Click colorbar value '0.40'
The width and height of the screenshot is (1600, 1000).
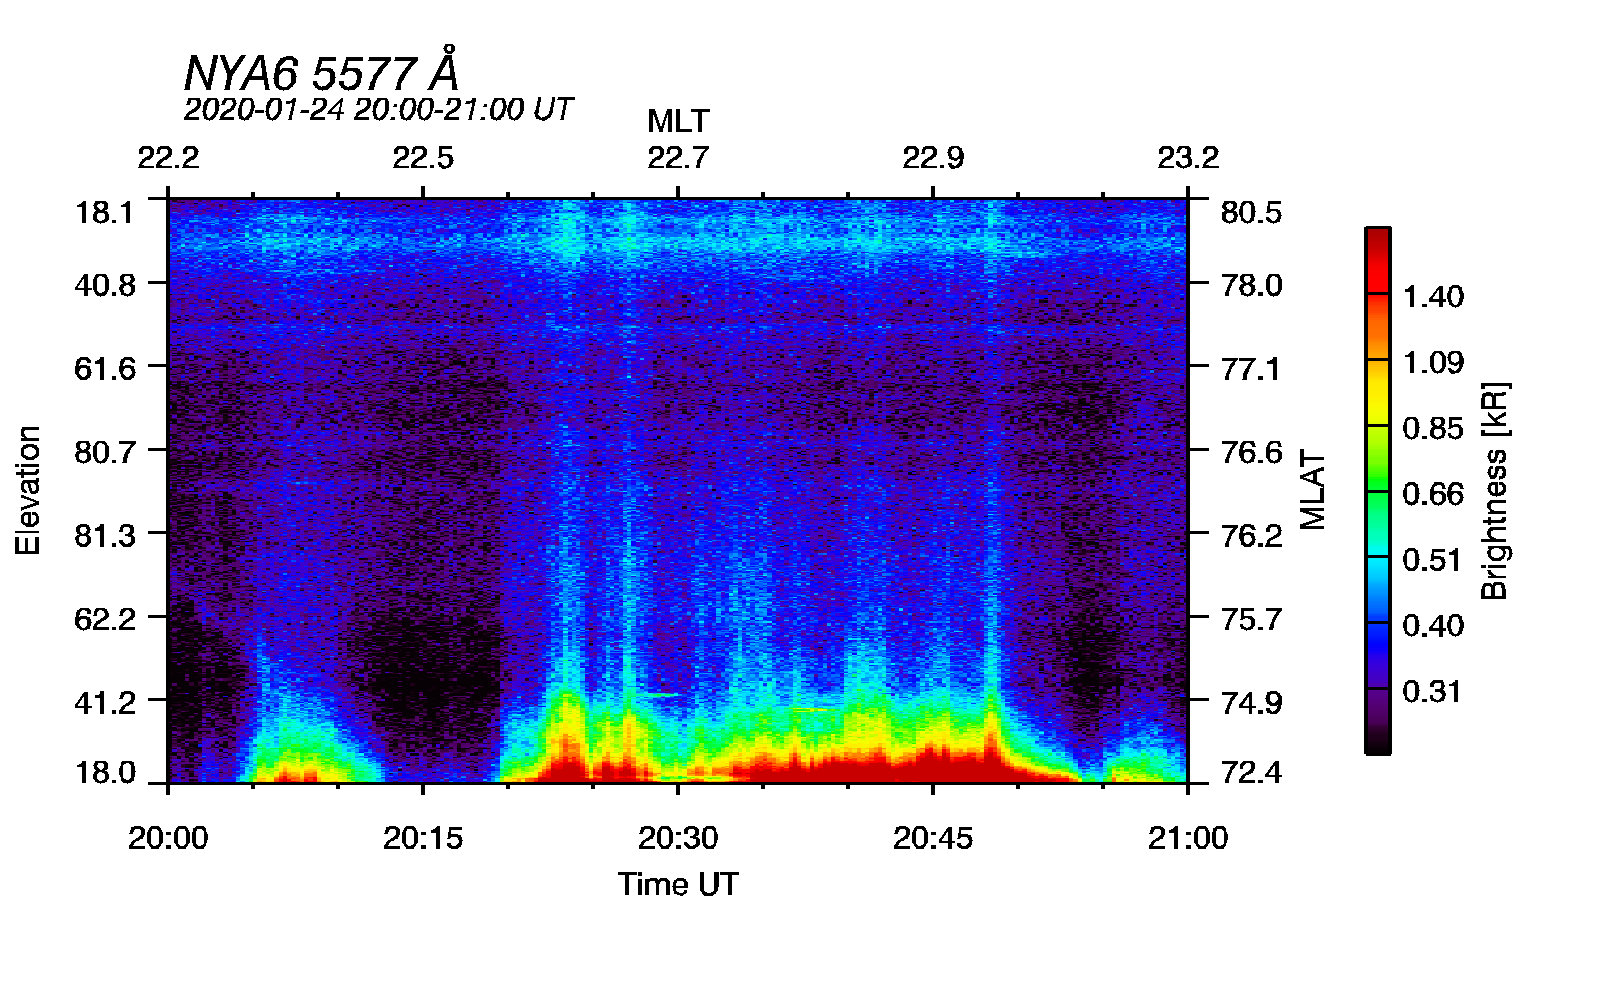(x=1433, y=626)
